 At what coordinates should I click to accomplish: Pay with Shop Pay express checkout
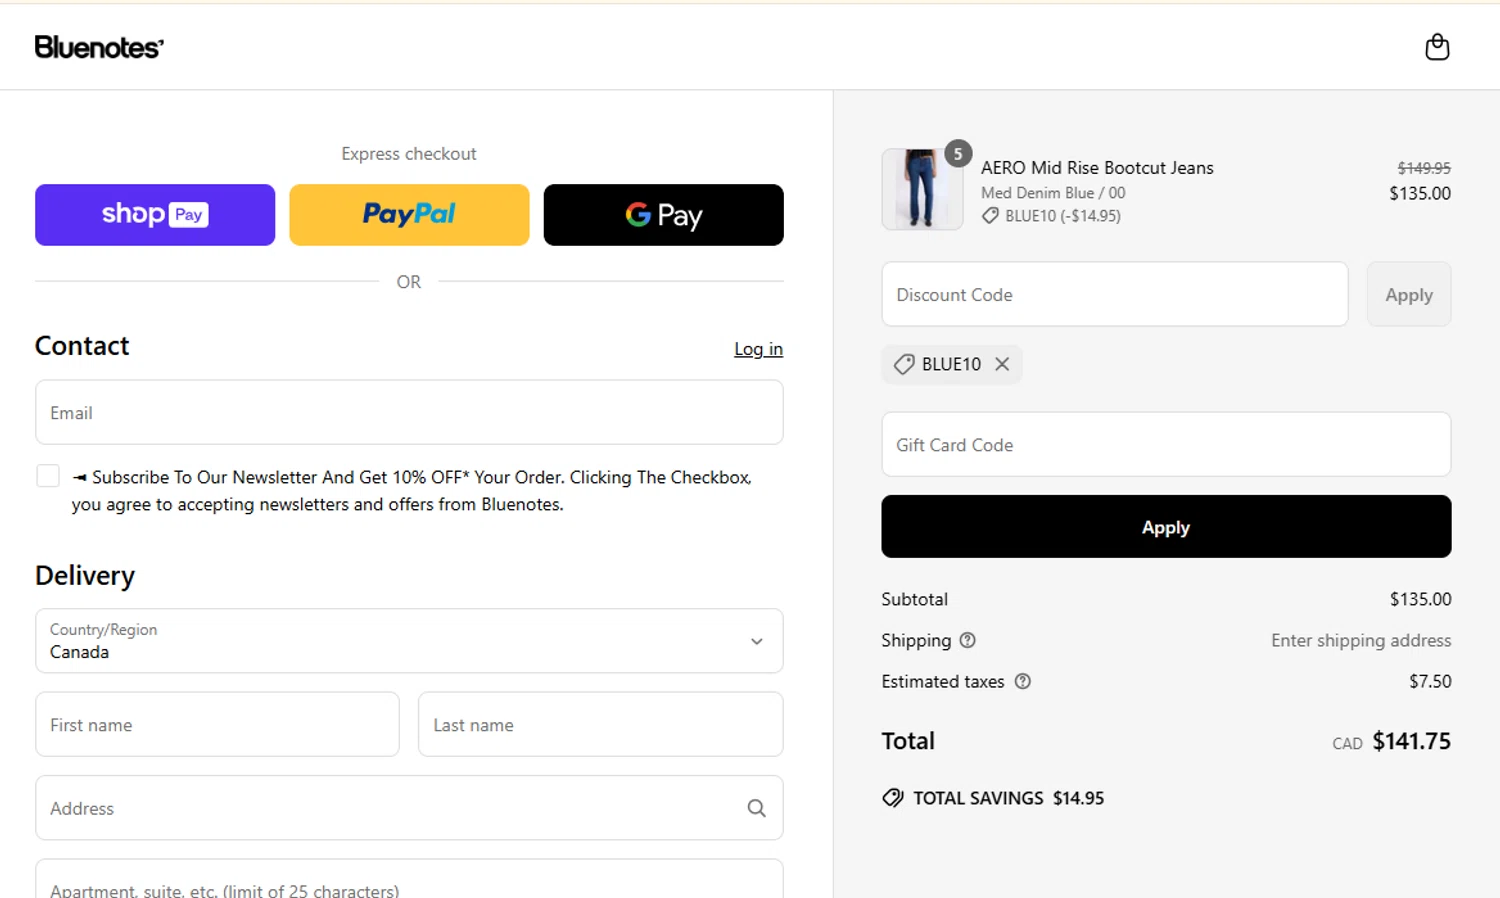pyautogui.click(x=155, y=215)
